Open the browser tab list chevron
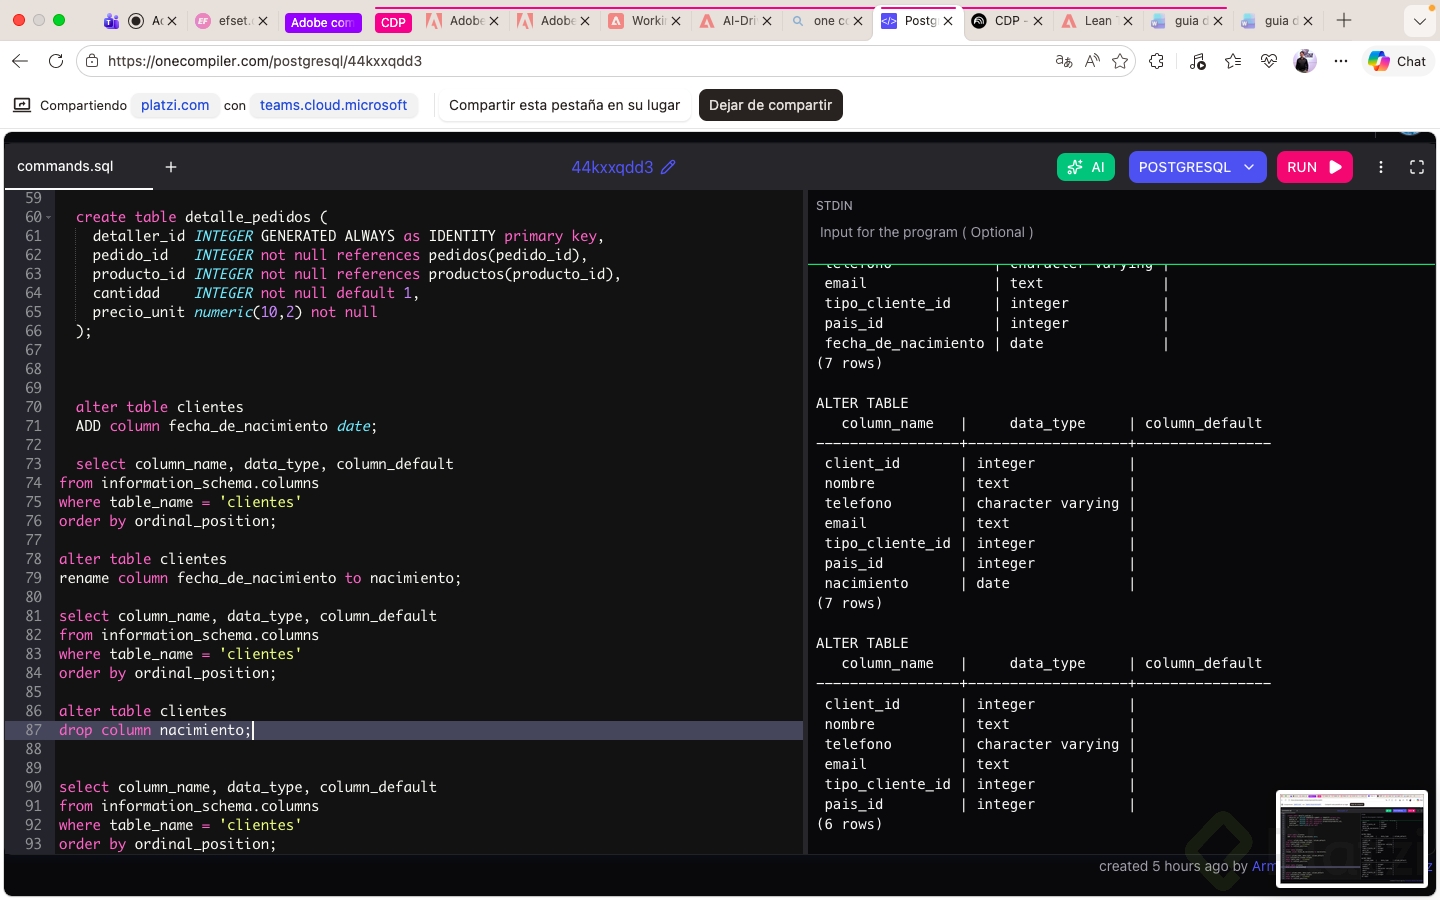Viewport: 1440px width, 900px height. coord(1419,21)
